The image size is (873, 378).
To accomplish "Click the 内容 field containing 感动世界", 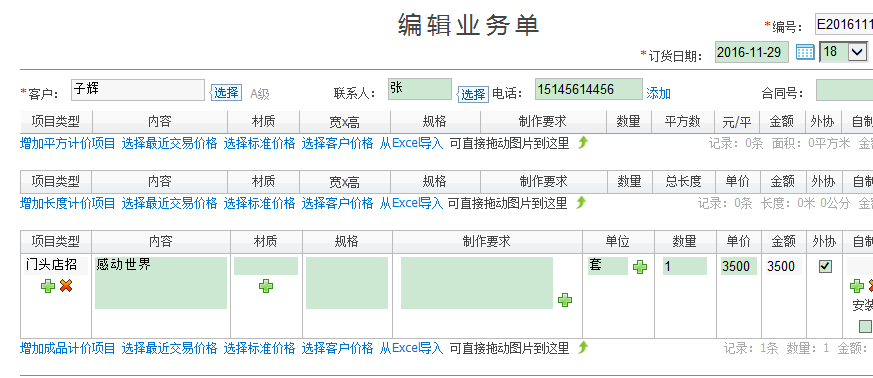I will point(161,283).
